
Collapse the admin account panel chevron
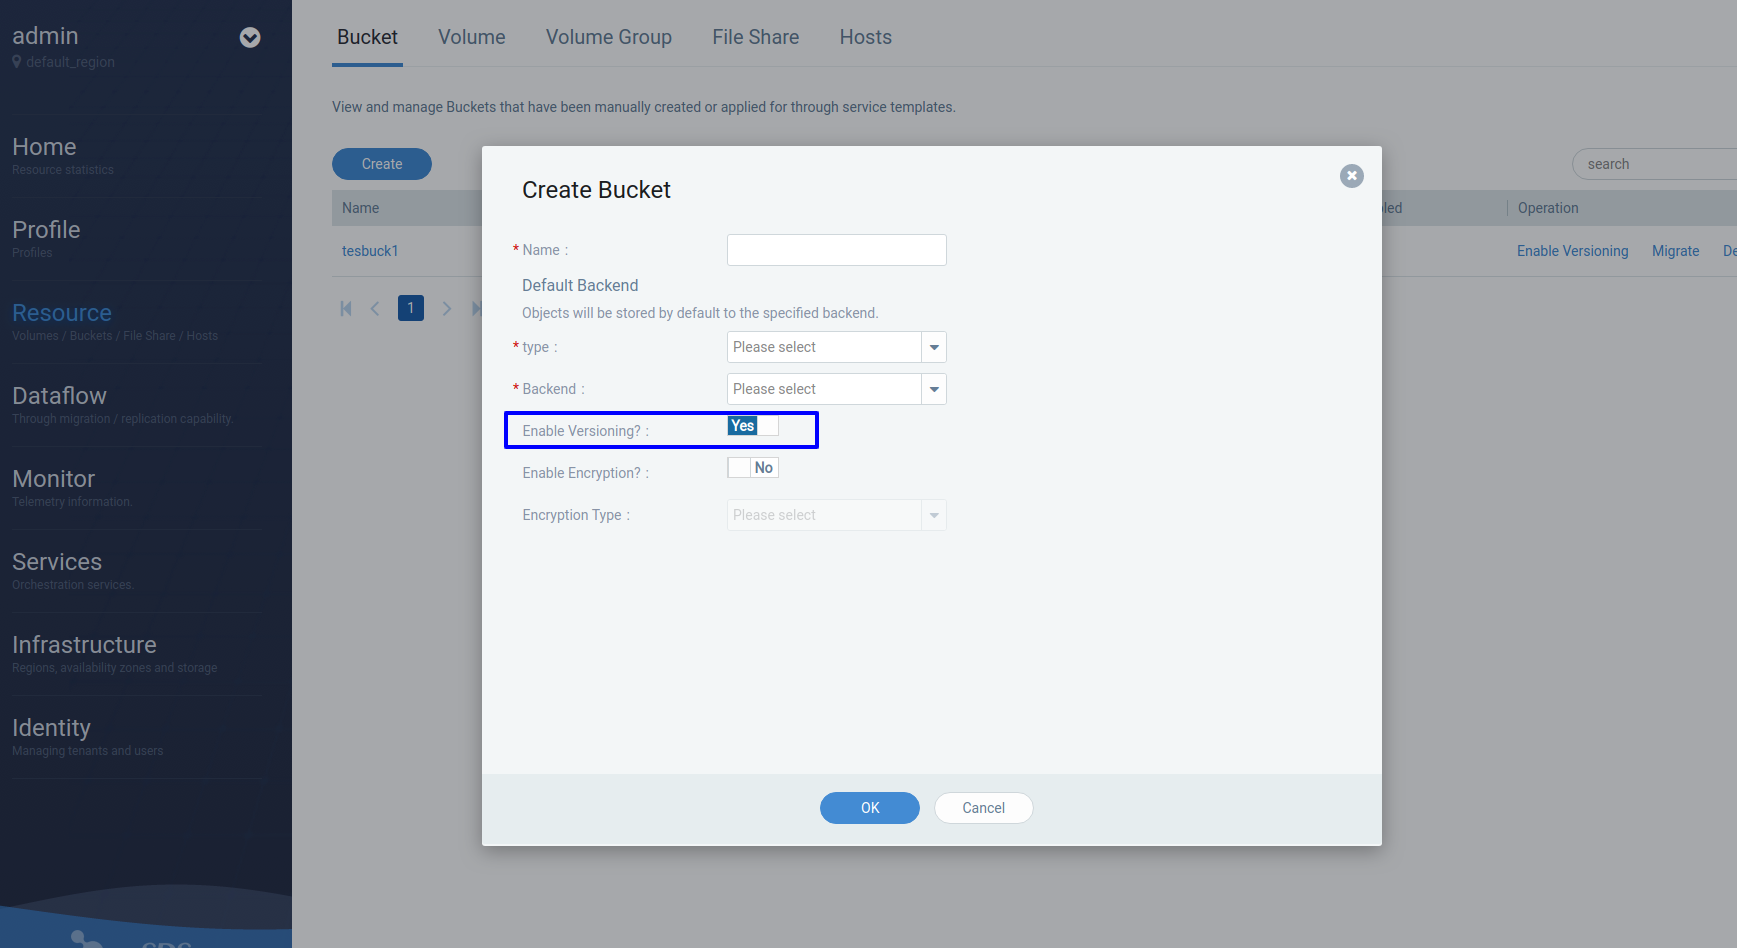tap(248, 37)
